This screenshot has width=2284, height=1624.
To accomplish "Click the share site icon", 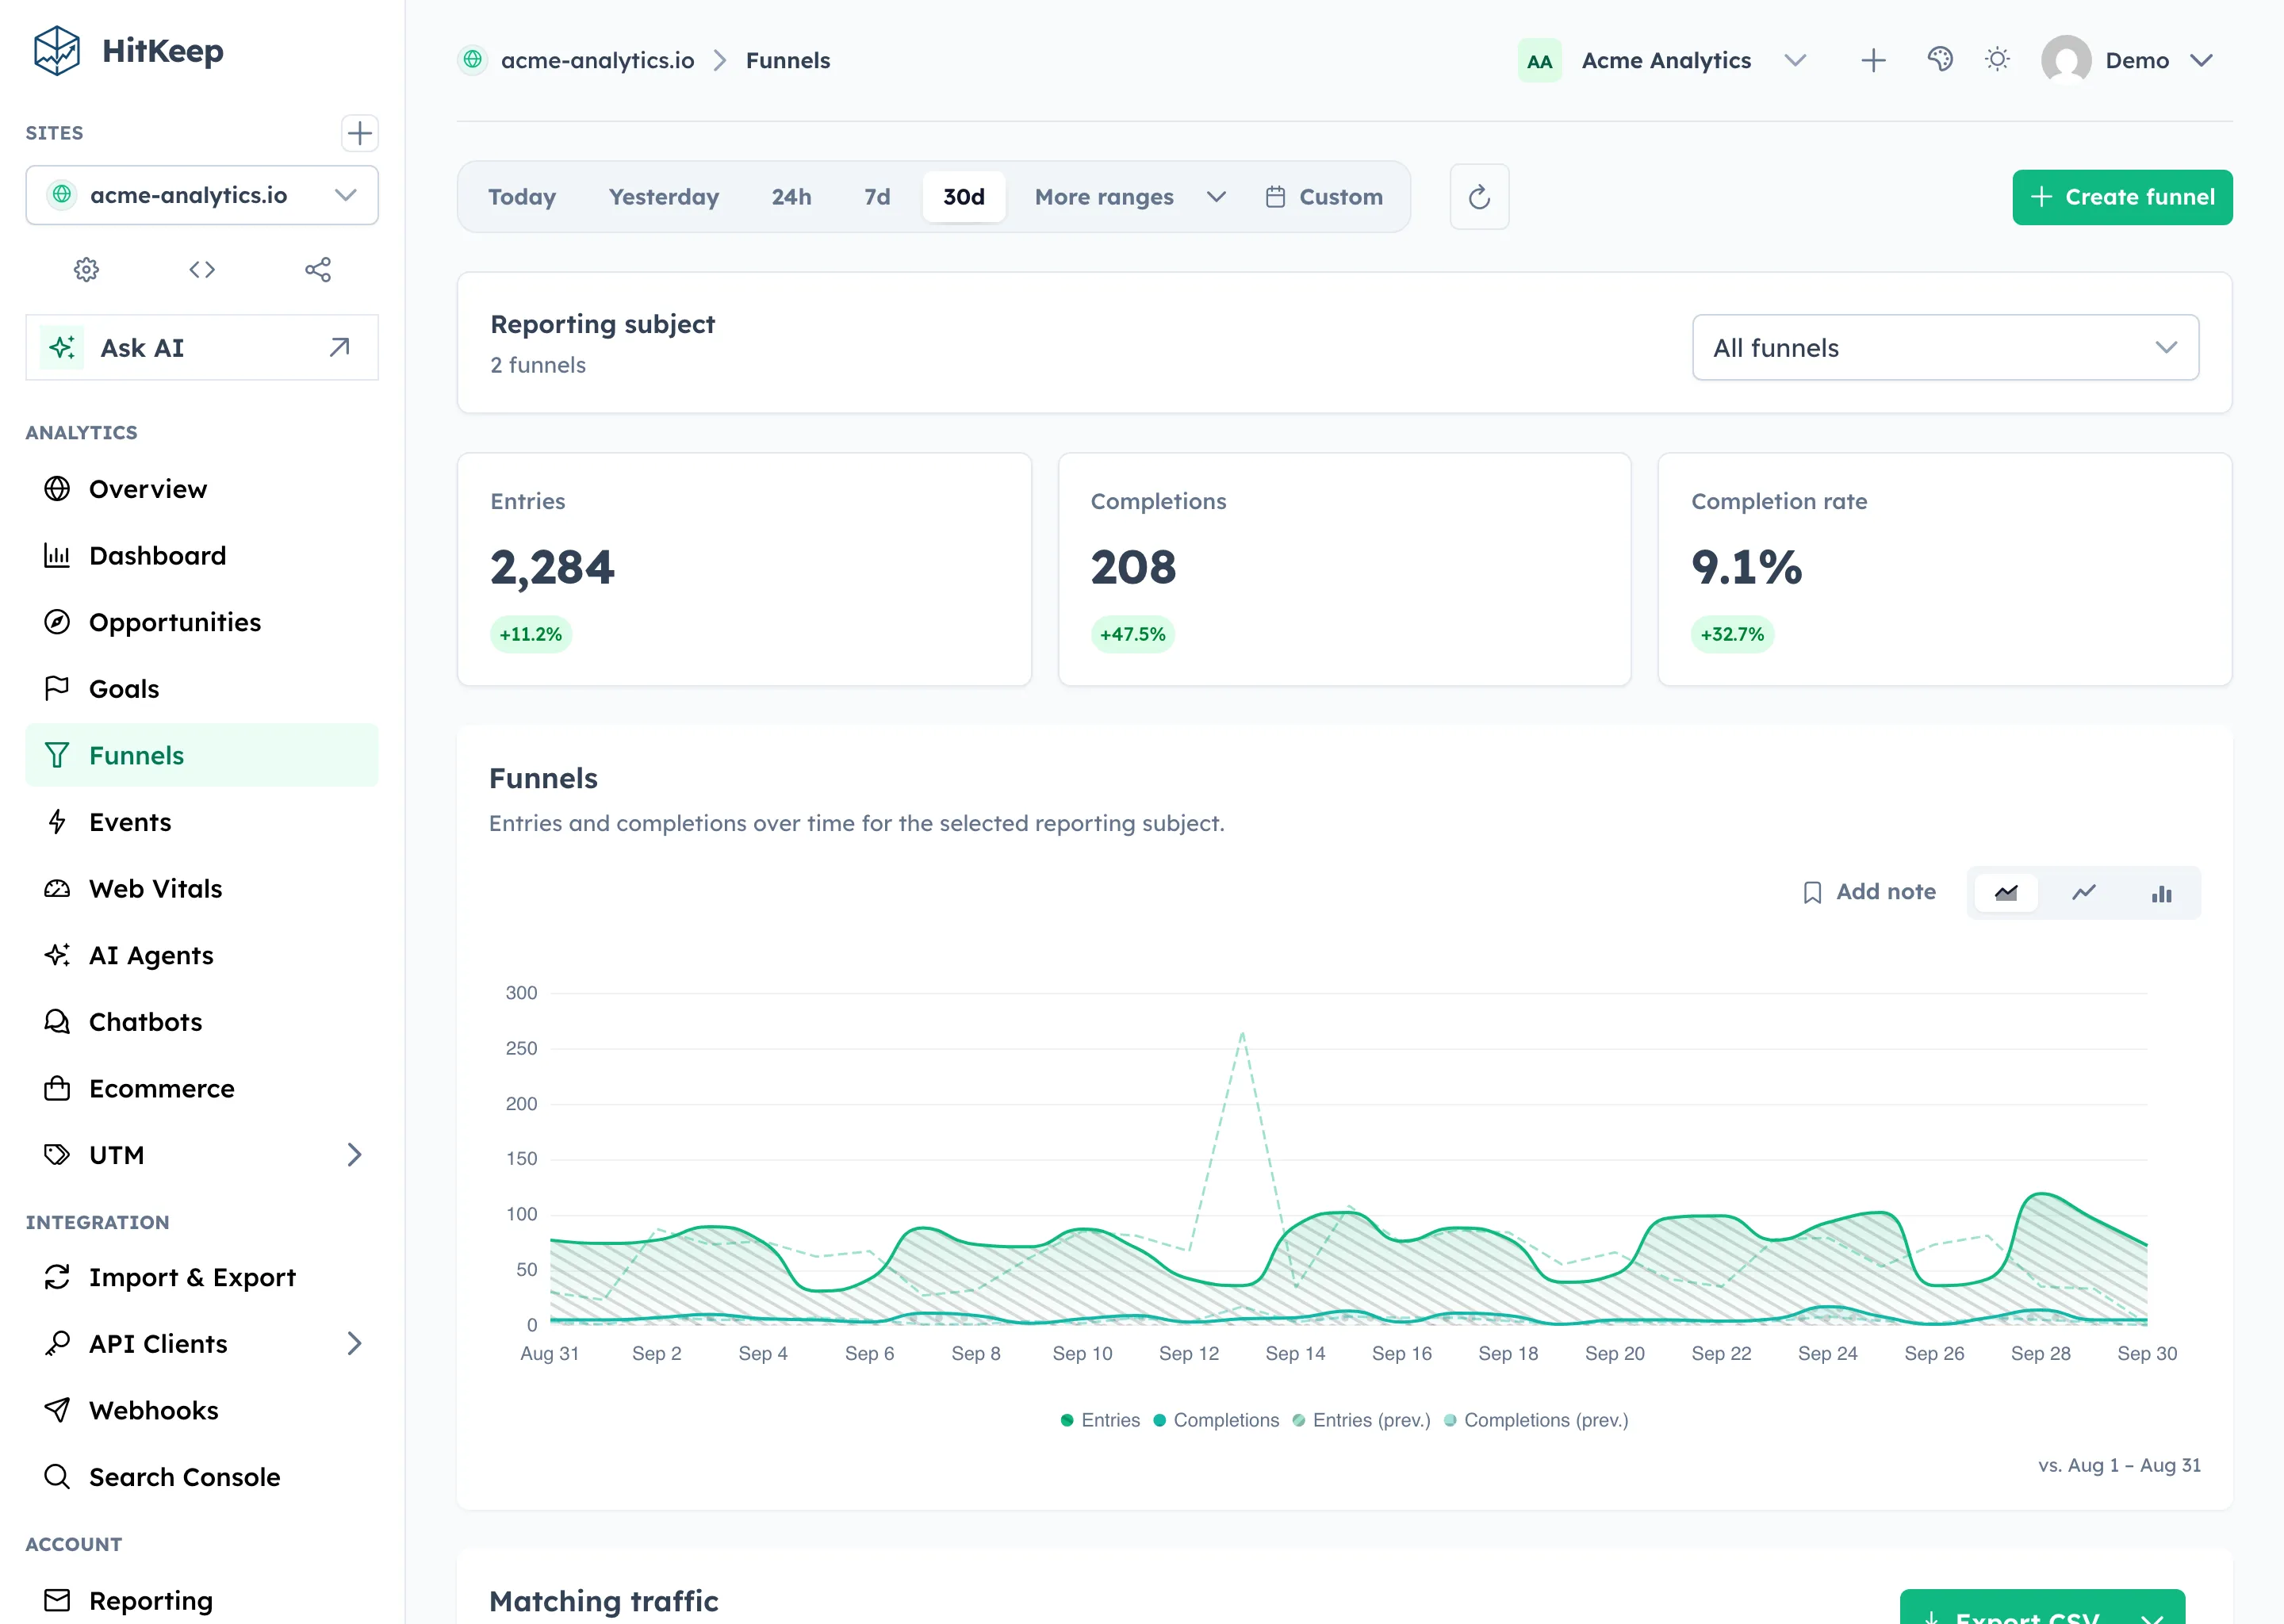I will click(318, 270).
